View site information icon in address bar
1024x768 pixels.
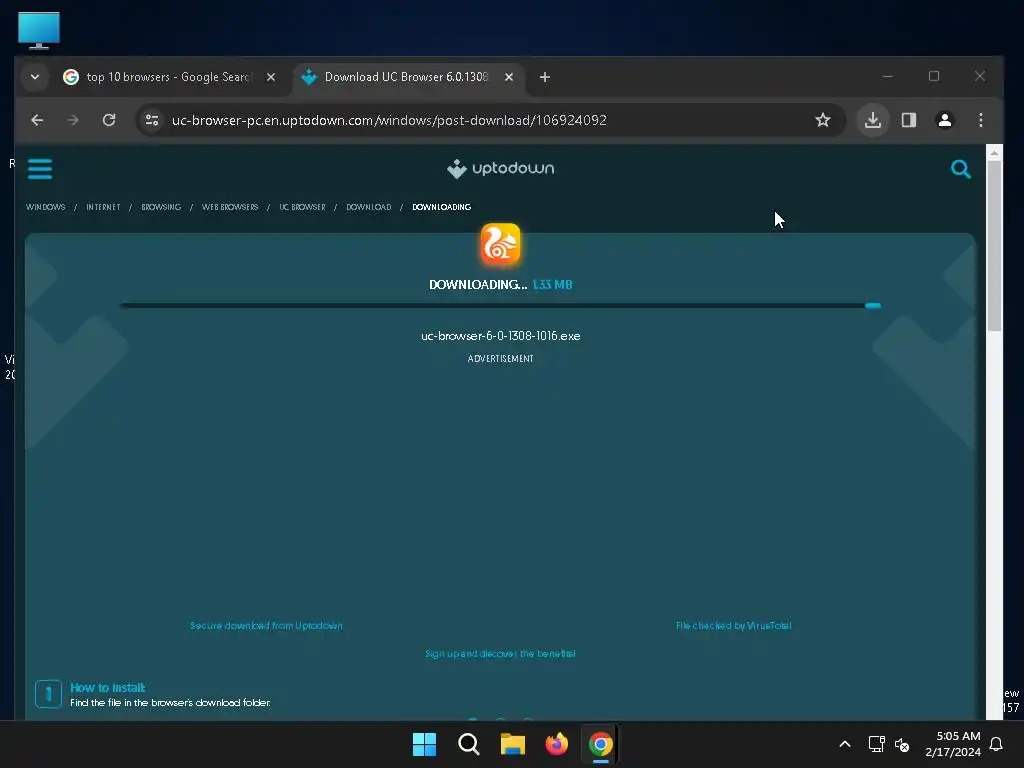point(152,120)
